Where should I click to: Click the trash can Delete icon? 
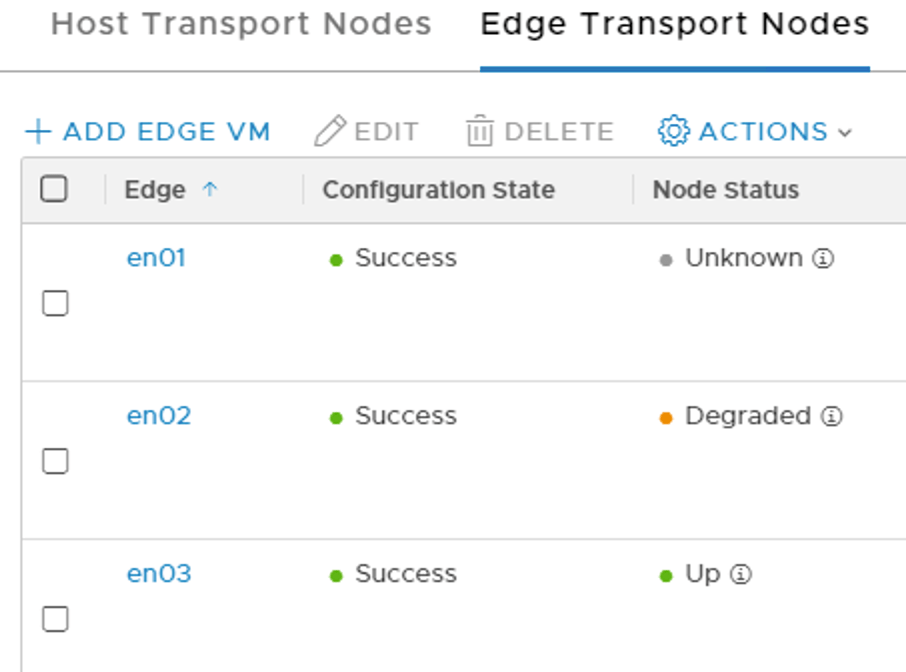tap(480, 132)
